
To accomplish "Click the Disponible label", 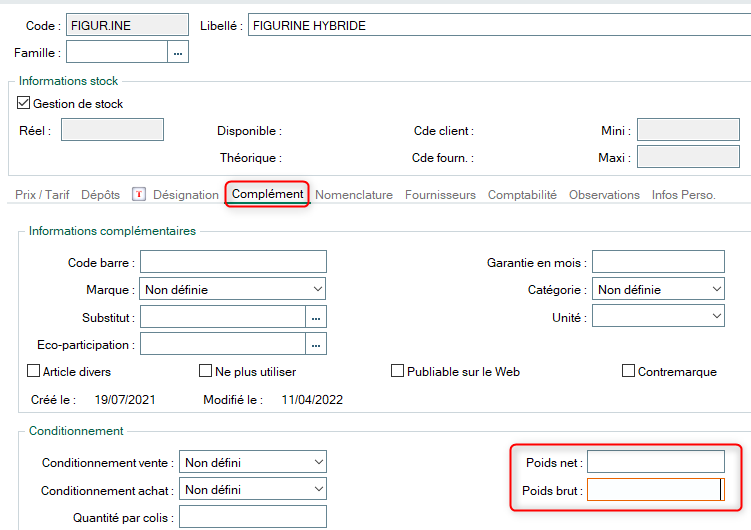I will click(x=249, y=131).
